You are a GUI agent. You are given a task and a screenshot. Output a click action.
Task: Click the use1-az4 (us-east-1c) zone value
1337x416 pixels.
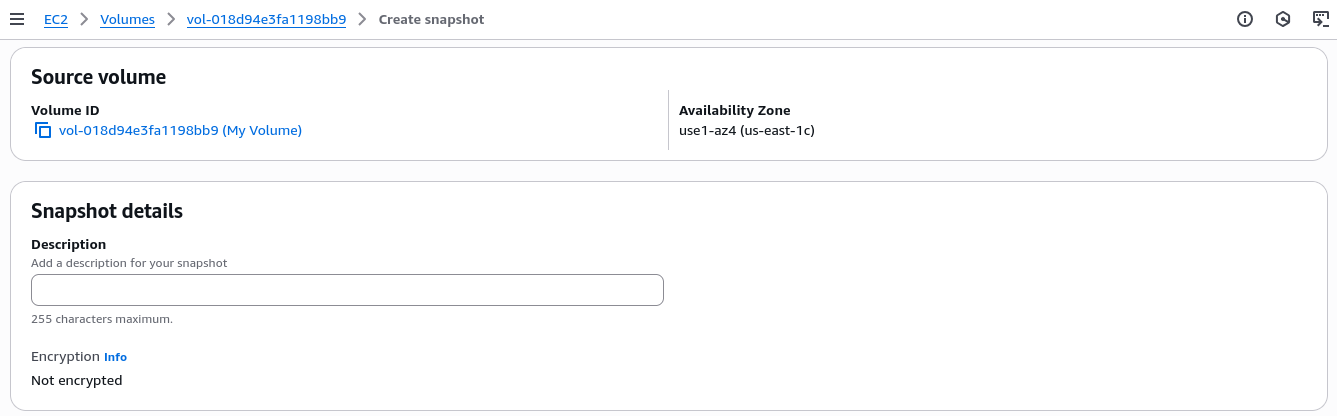click(746, 131)
